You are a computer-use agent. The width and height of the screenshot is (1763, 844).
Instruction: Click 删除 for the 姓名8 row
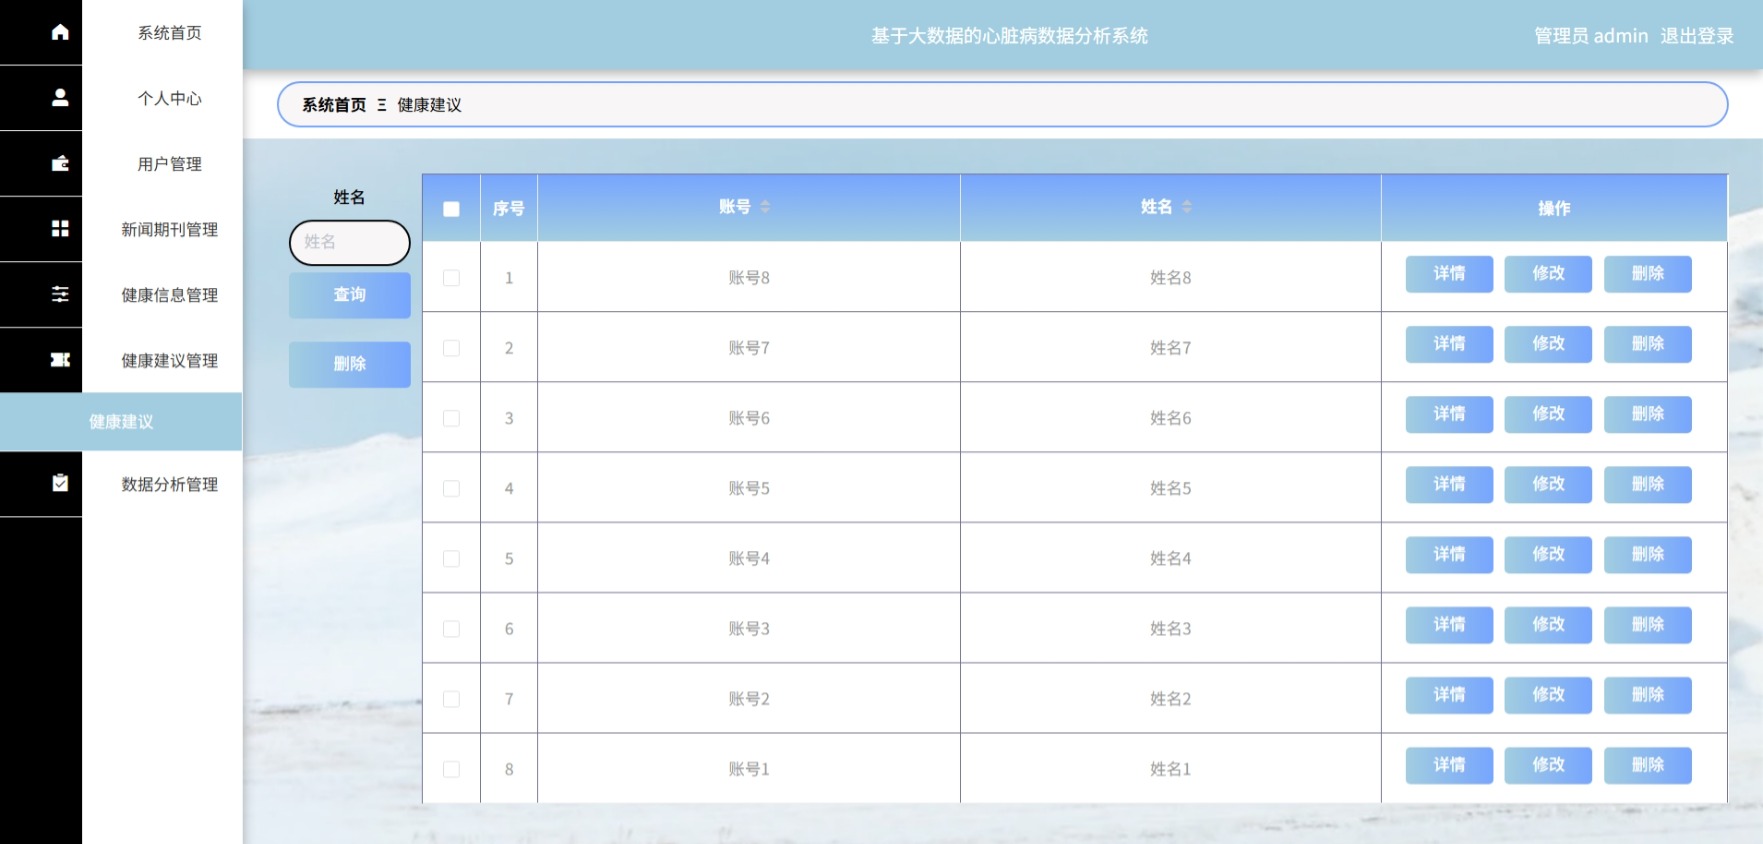1648,274
